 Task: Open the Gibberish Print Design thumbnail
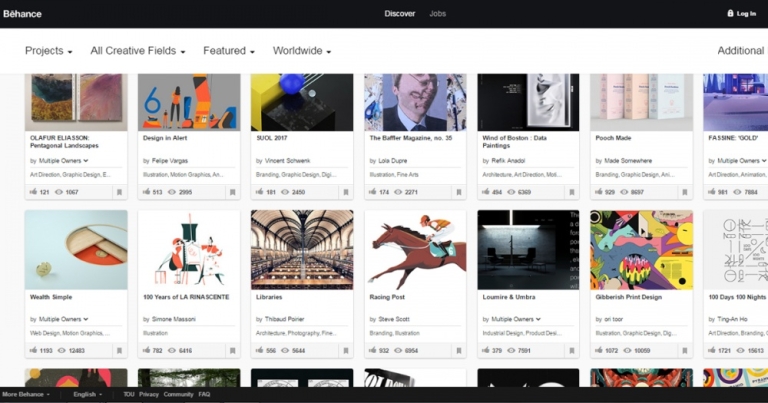[641, 250]
